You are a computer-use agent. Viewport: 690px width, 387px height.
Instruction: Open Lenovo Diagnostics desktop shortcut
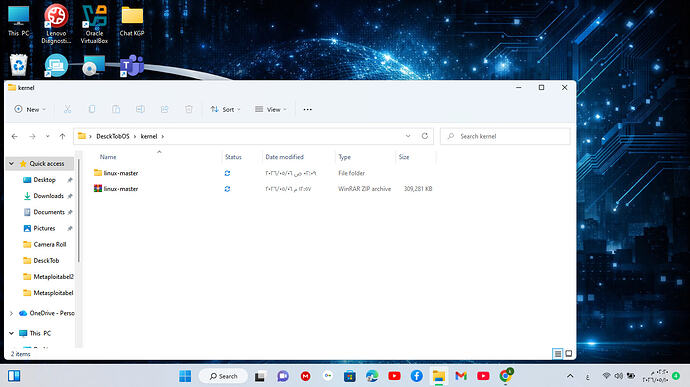(x=56, y=24)
